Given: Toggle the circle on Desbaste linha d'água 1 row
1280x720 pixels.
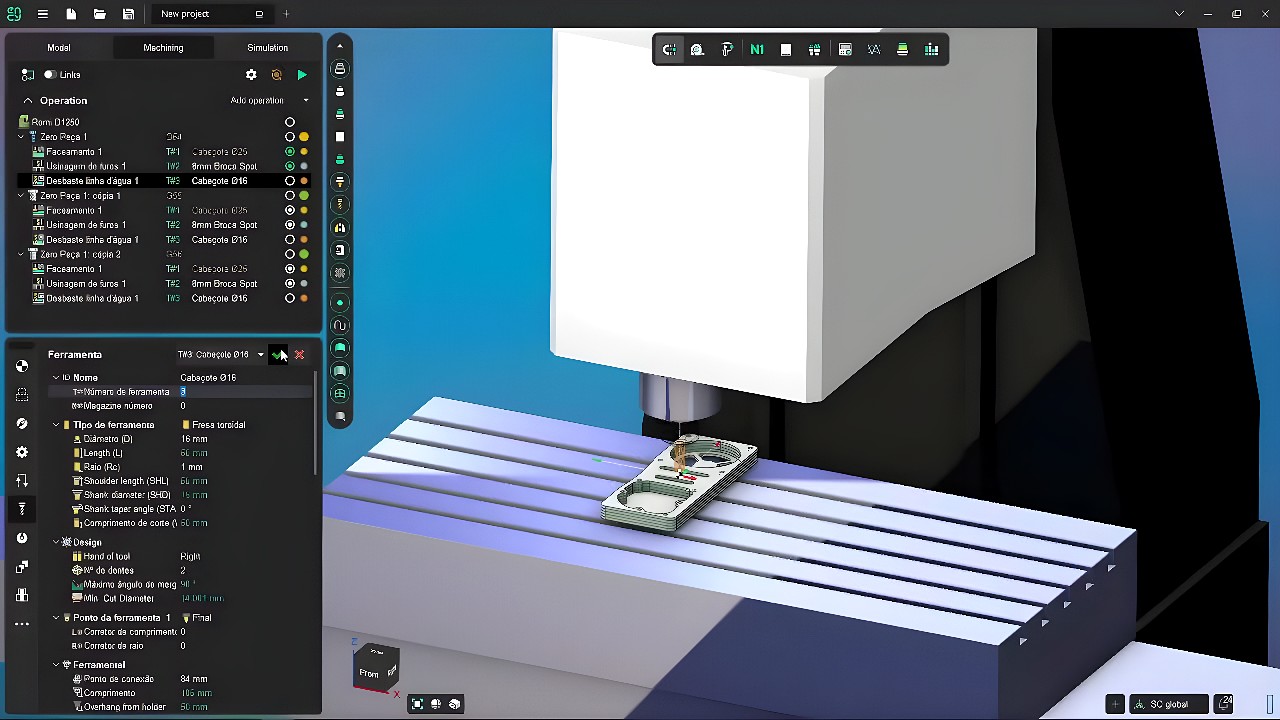Looking at the screenshot, I should coord(290,181).
